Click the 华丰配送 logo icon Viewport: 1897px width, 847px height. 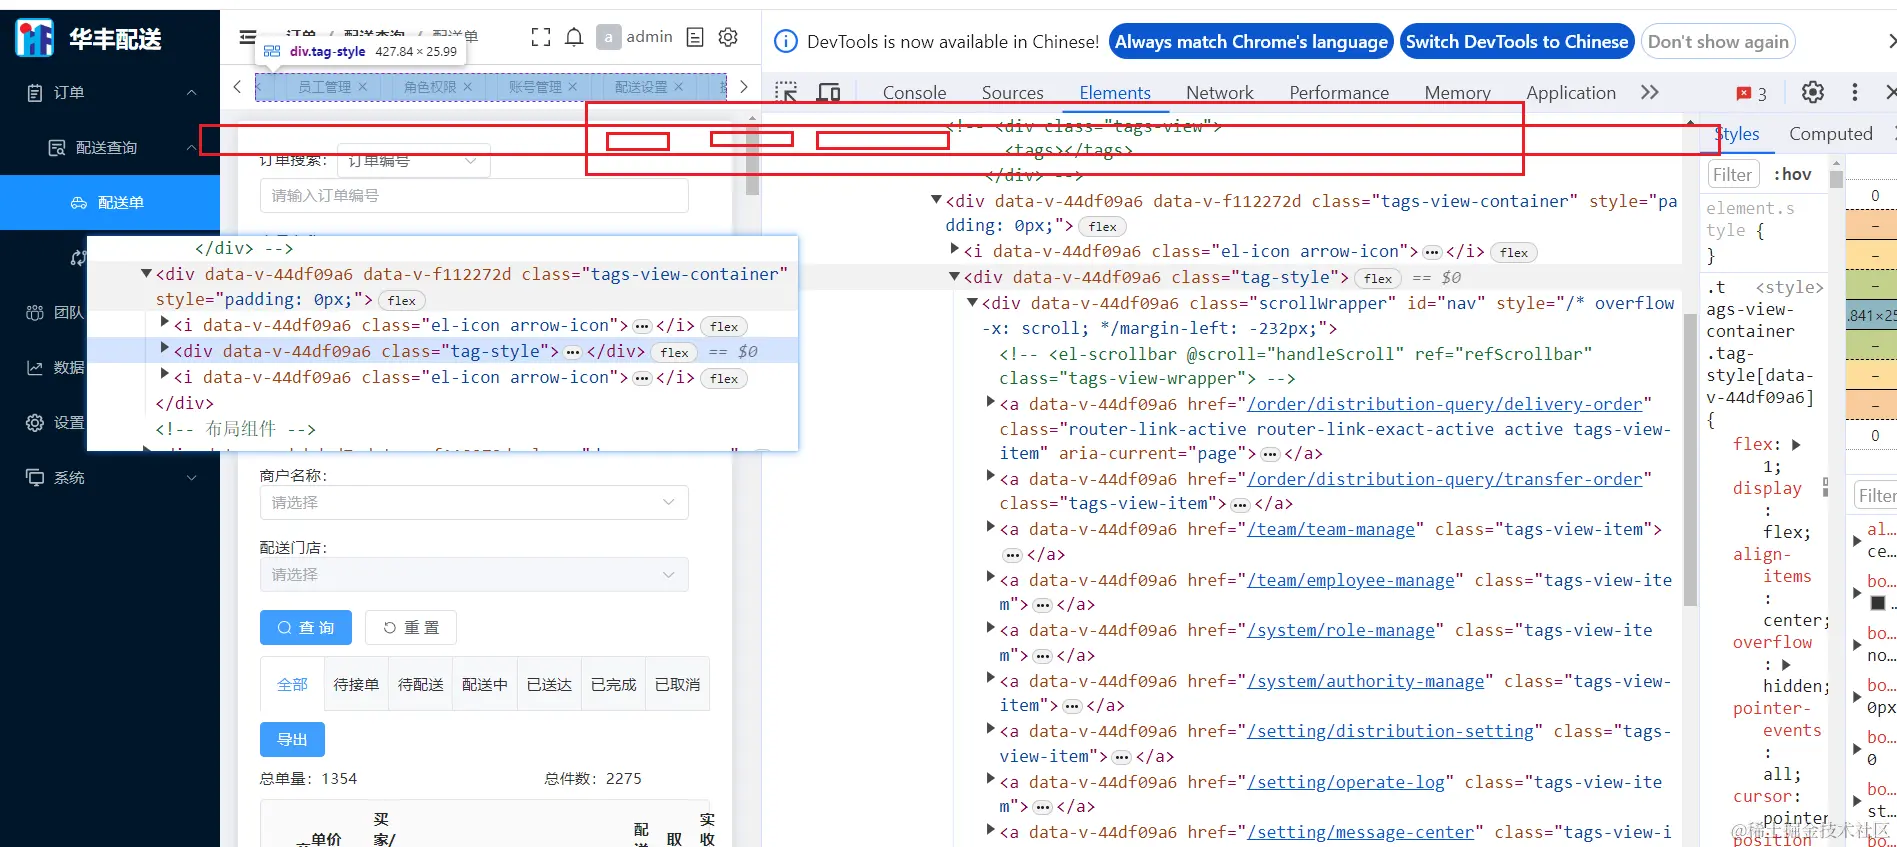coord(35,38)
